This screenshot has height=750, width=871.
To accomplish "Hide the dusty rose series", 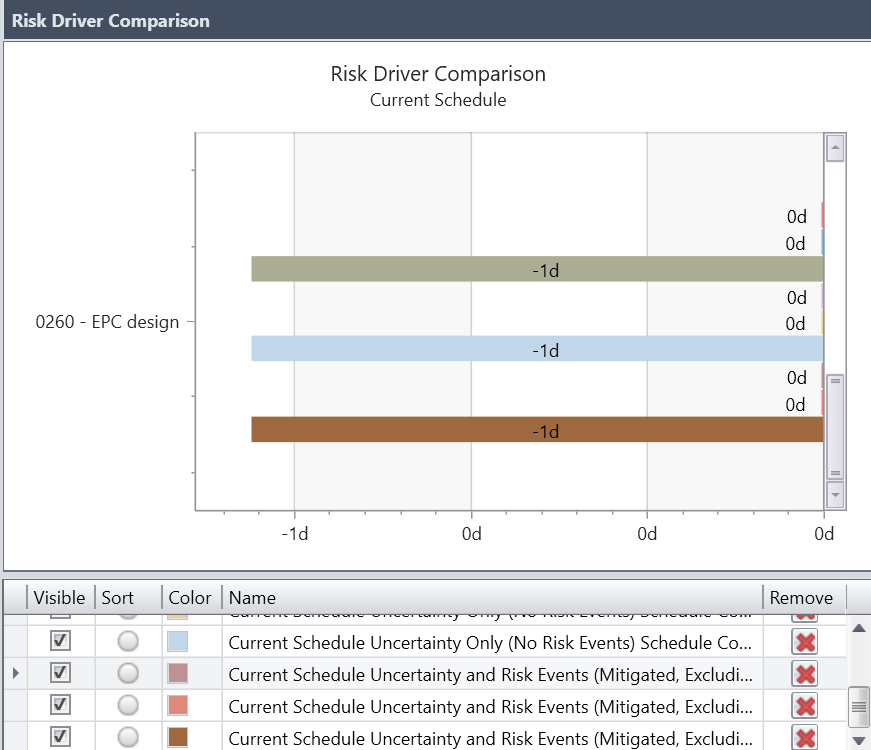I will pyautogui.click(x=60, y=673).
